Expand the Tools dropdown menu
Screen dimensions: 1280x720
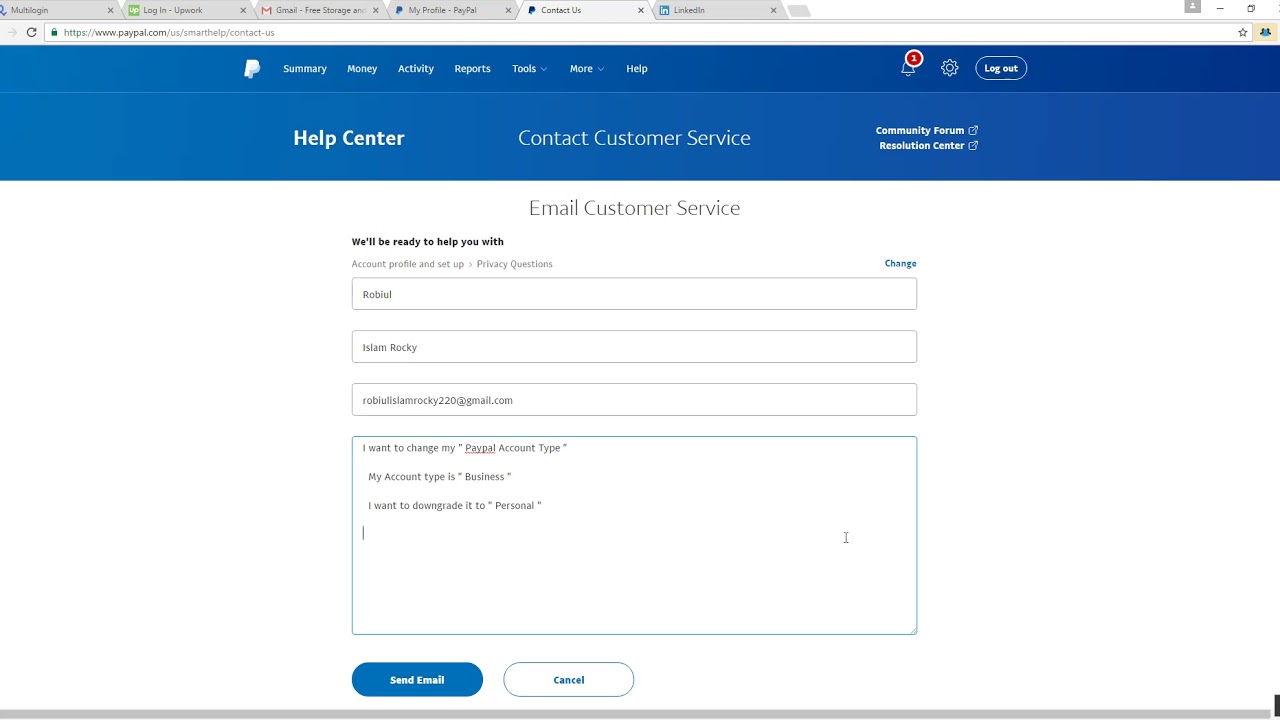click(x=530, y=69)
